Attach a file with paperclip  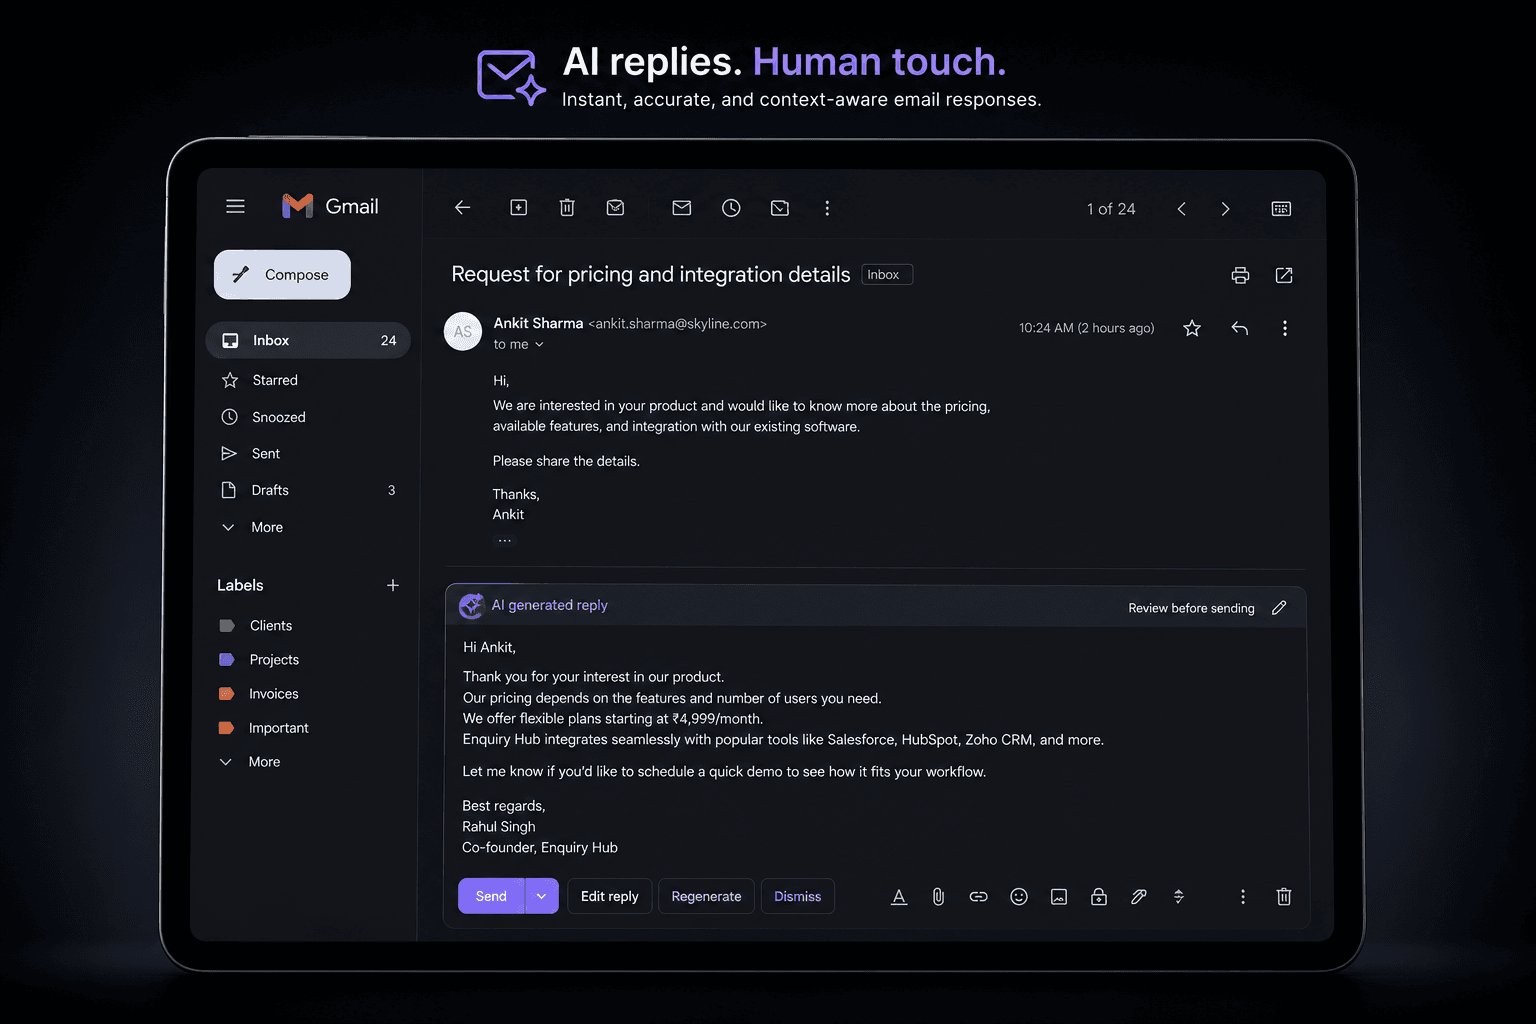coord(938,897)
